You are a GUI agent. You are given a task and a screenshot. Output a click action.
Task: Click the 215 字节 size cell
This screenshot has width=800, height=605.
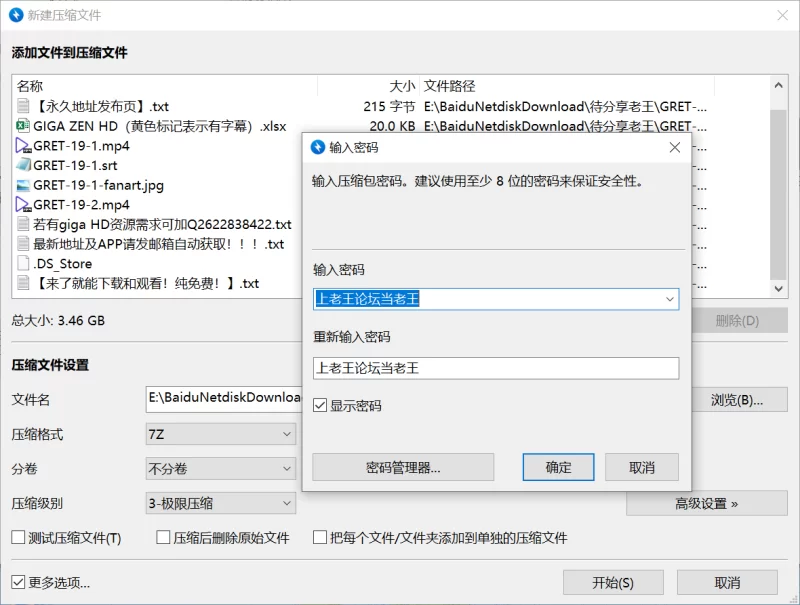pos(389,106)
